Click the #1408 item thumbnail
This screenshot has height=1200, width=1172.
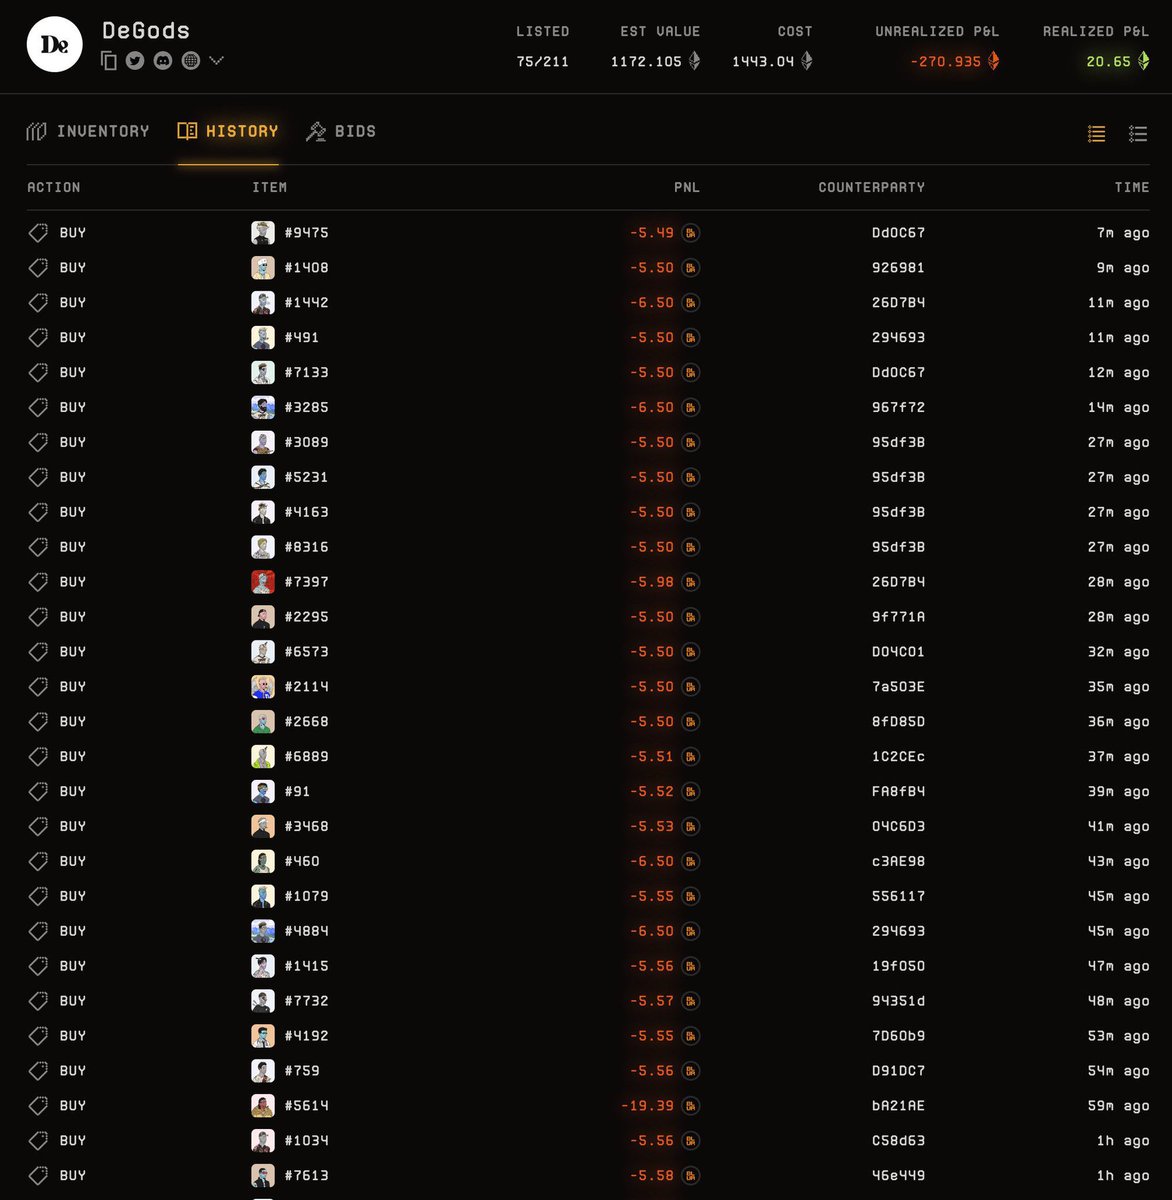click(263, 268)
